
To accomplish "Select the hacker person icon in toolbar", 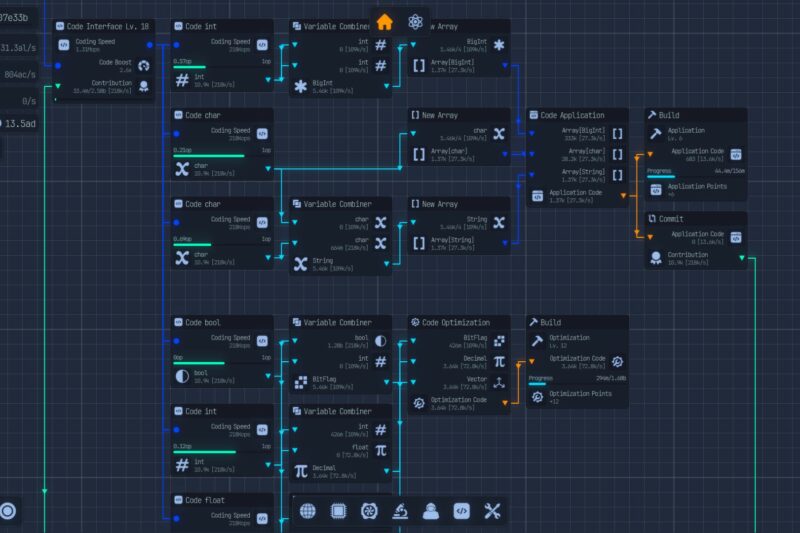I will pos(430,511).
